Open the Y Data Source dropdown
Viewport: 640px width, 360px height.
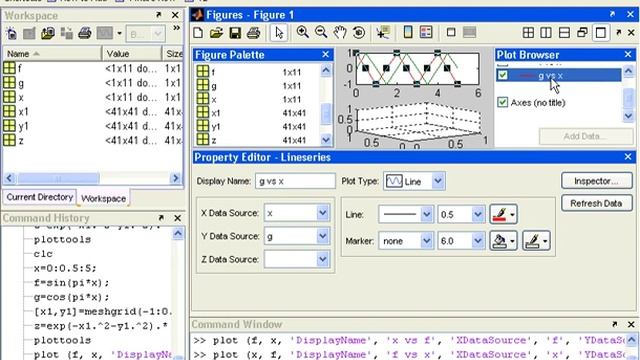click(x=322, y=236)
